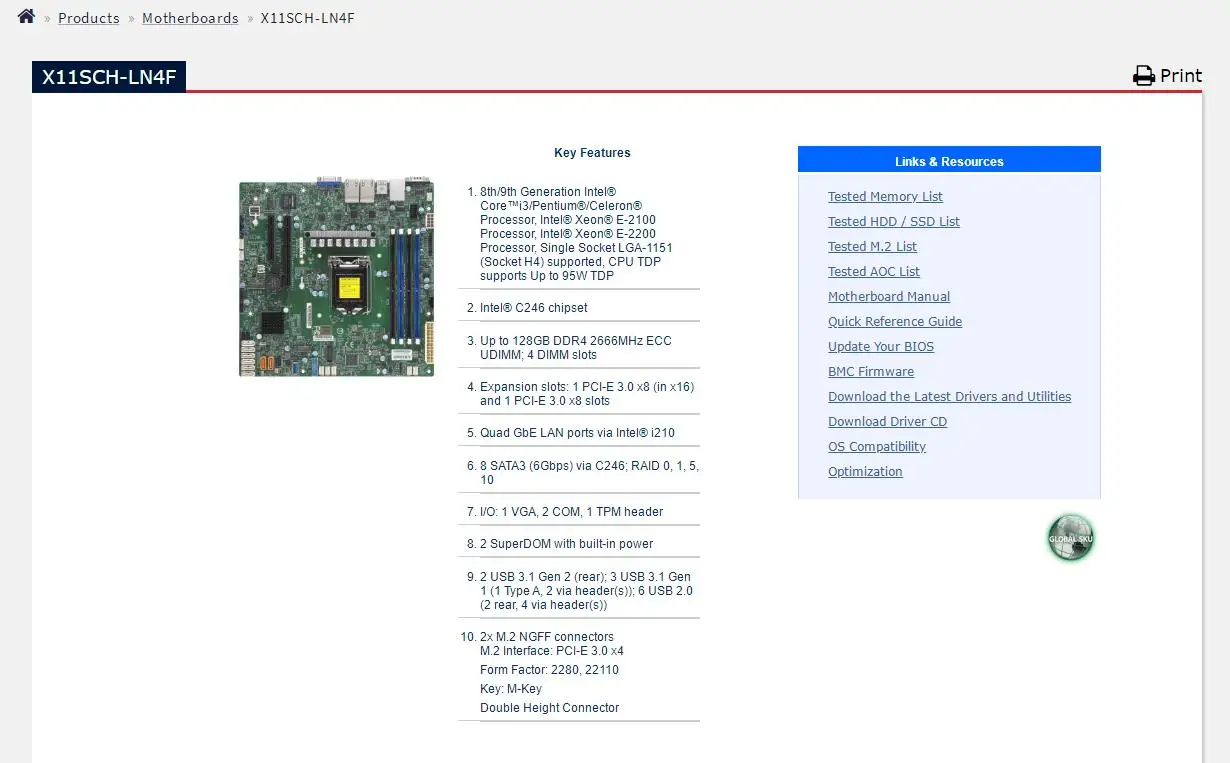
Task: Open the Tested AOC List link
Action: (x=874, y=272)
